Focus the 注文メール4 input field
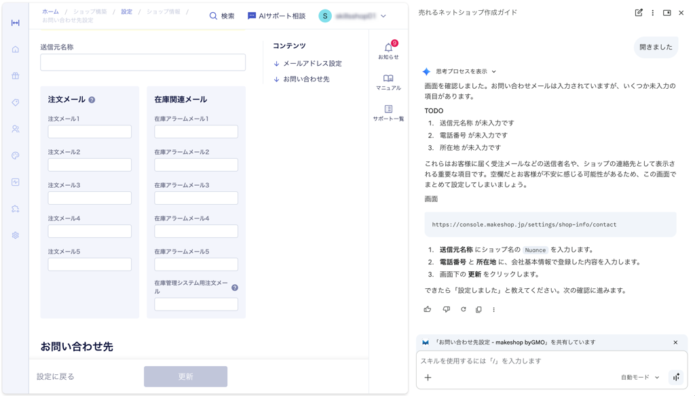Screen dimensions: 695x396 coord(90,231)
